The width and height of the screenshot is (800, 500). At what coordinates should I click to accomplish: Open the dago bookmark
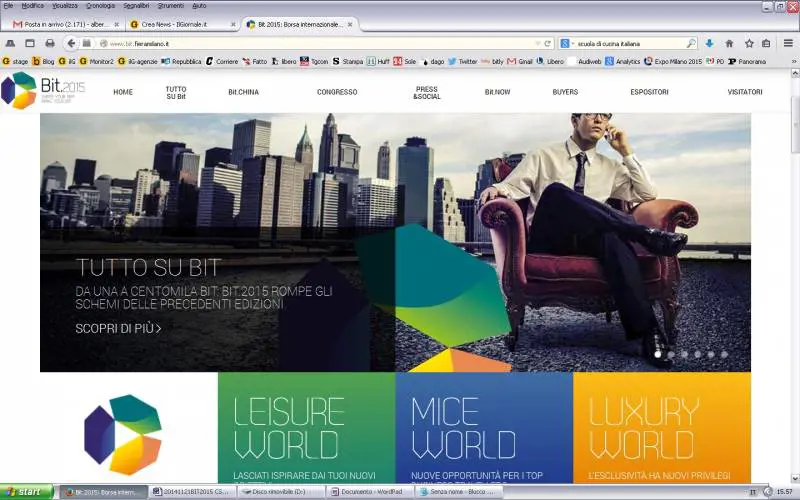(434, 61)
